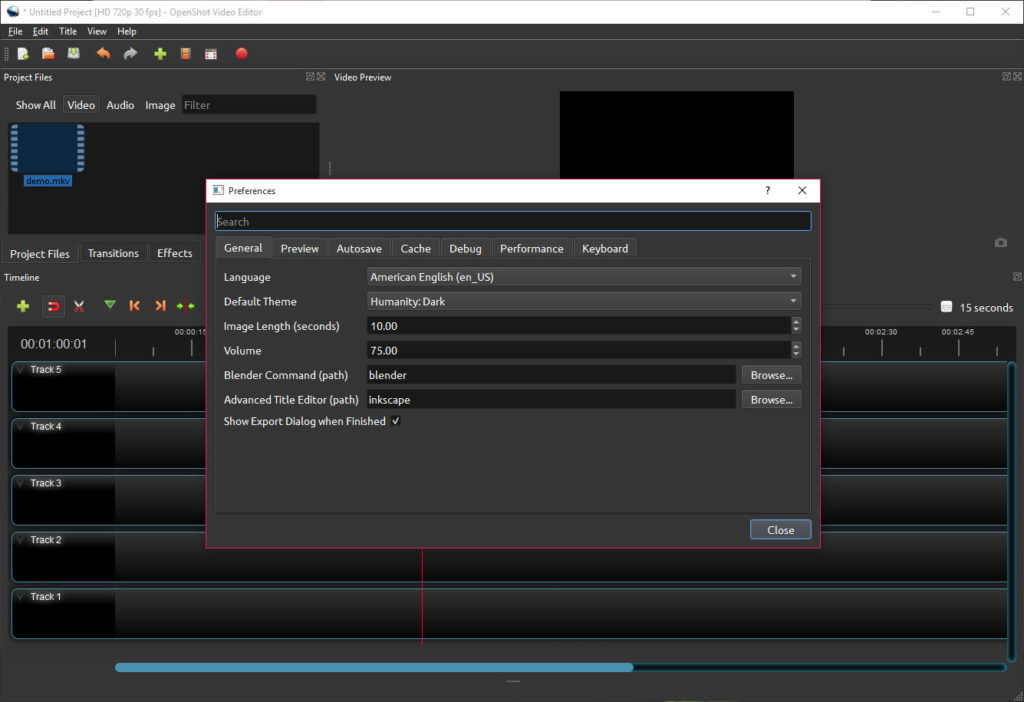This screenshot has width=1024, height=702.
Task: Open the Default Theme dropdown
Action: point(584,302)
